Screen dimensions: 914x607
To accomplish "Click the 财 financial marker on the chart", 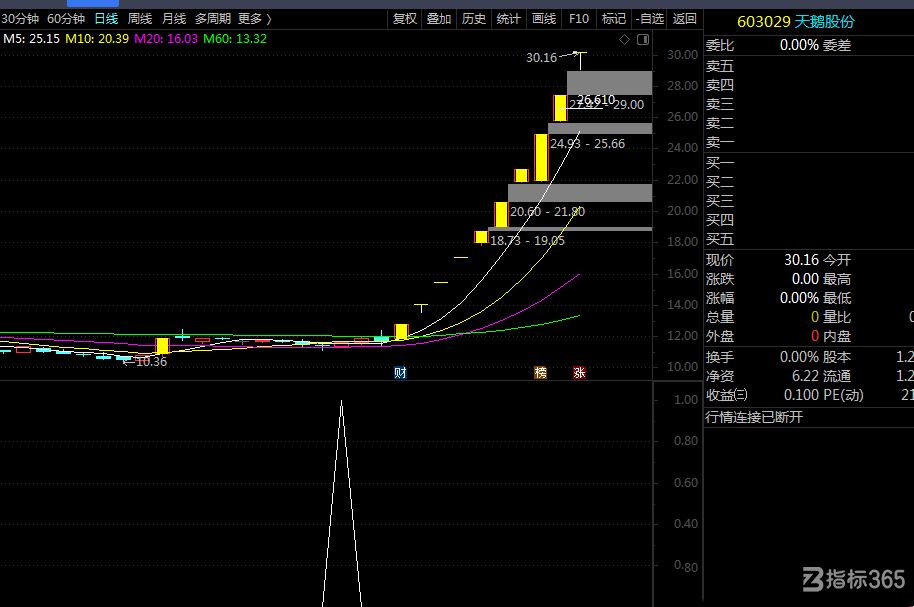I will point(400,373).
